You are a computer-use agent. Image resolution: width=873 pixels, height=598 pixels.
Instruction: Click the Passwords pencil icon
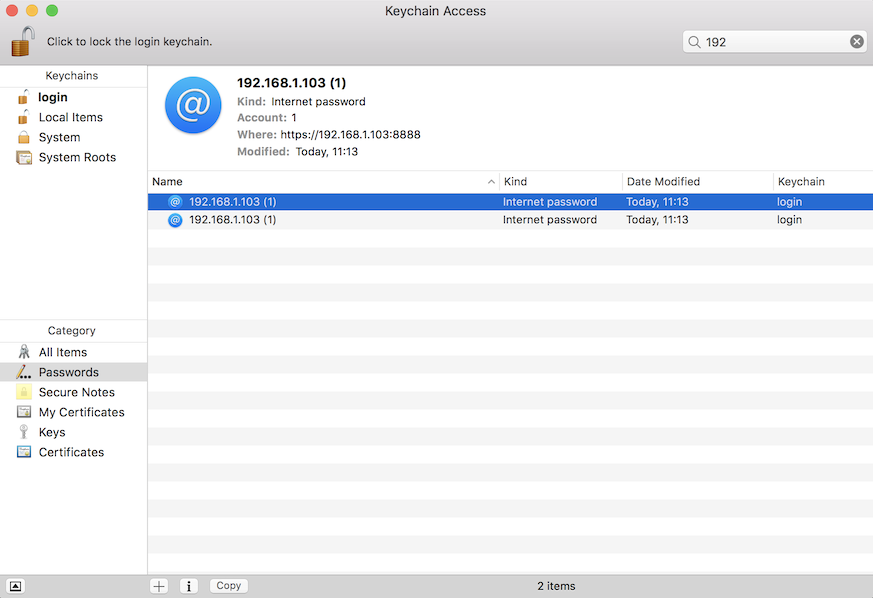(23, 372)
